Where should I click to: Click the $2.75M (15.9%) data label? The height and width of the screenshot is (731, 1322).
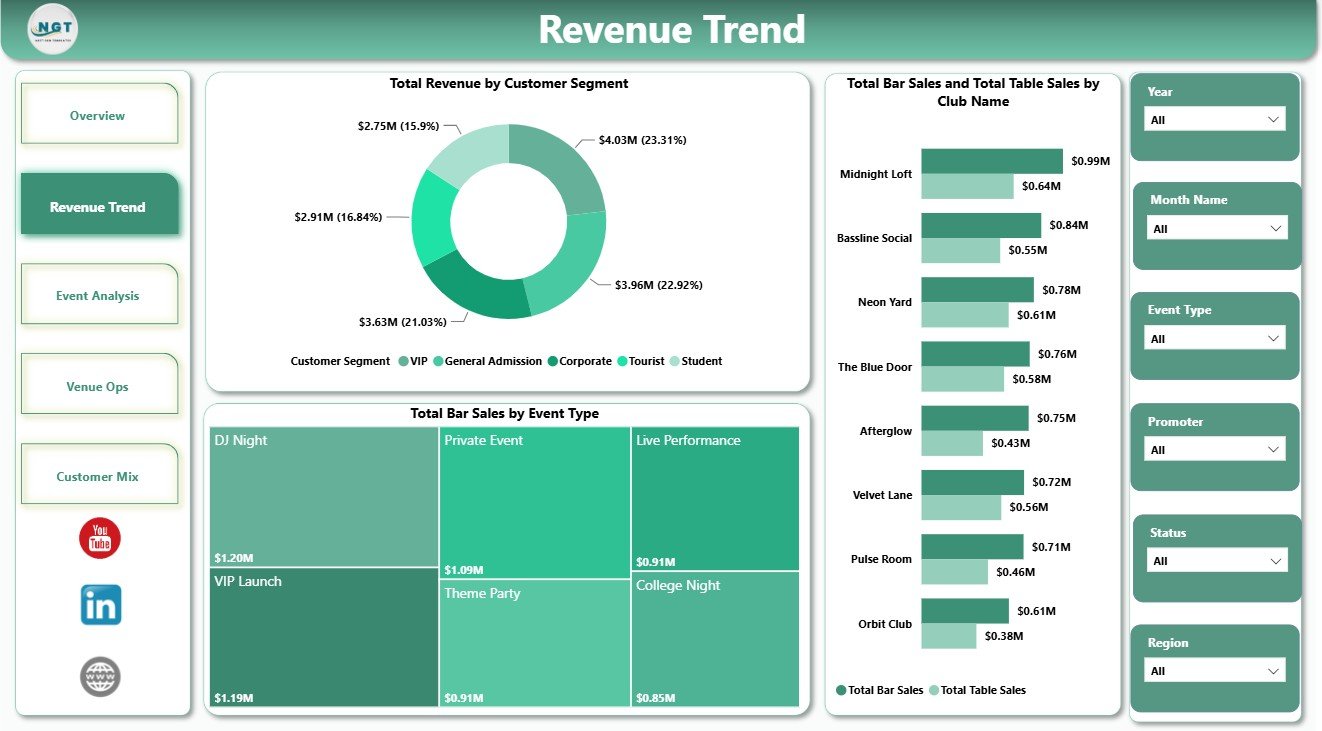(398, 126)
